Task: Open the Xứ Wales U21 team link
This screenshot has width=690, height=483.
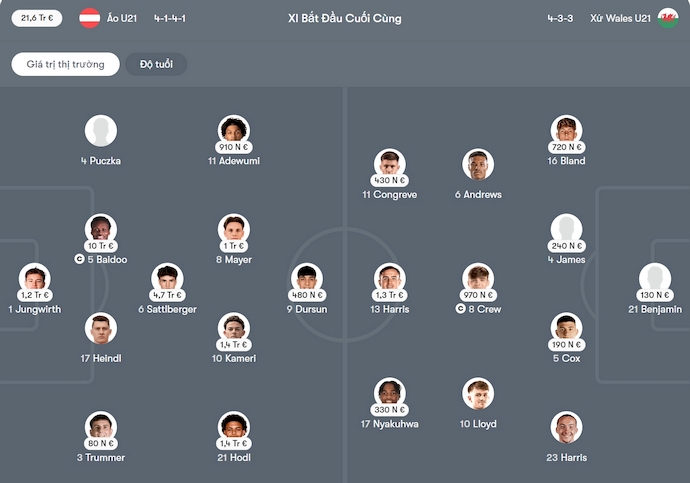Action: [620, 18]
